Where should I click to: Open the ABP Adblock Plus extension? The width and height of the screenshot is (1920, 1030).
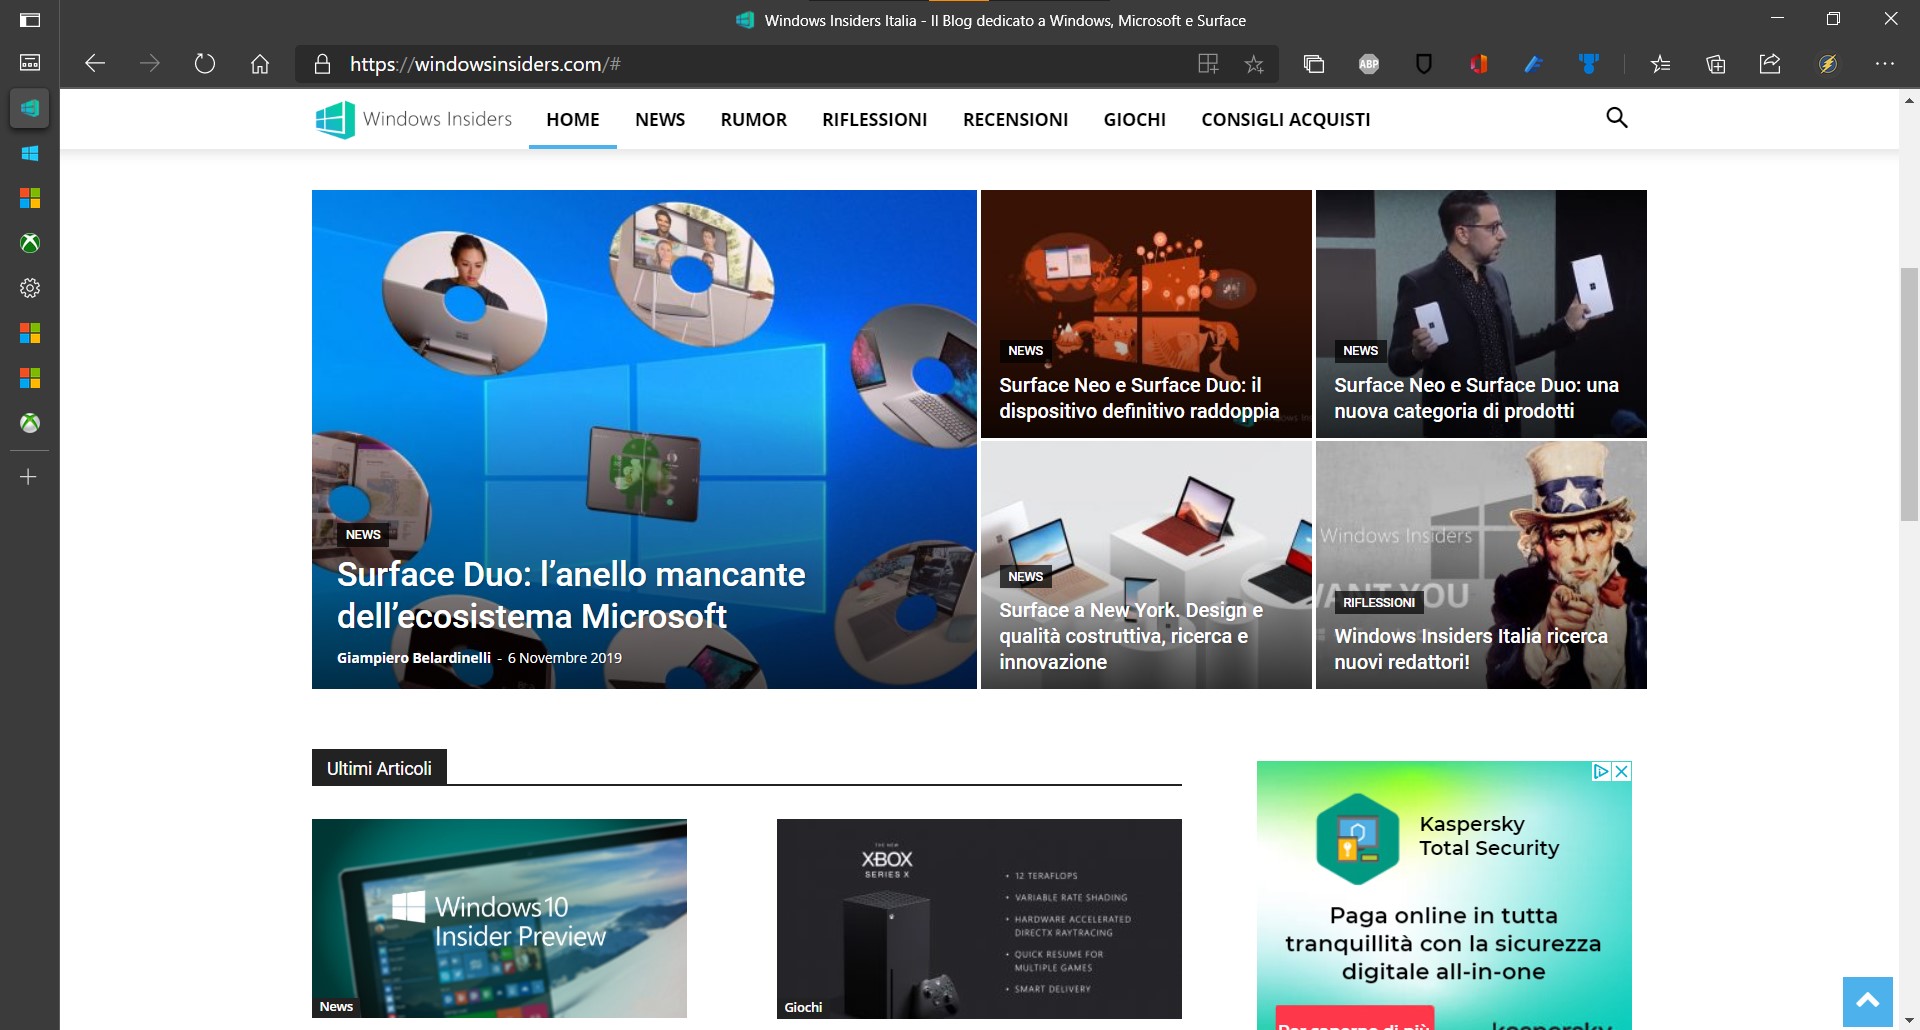(1369, 64)
